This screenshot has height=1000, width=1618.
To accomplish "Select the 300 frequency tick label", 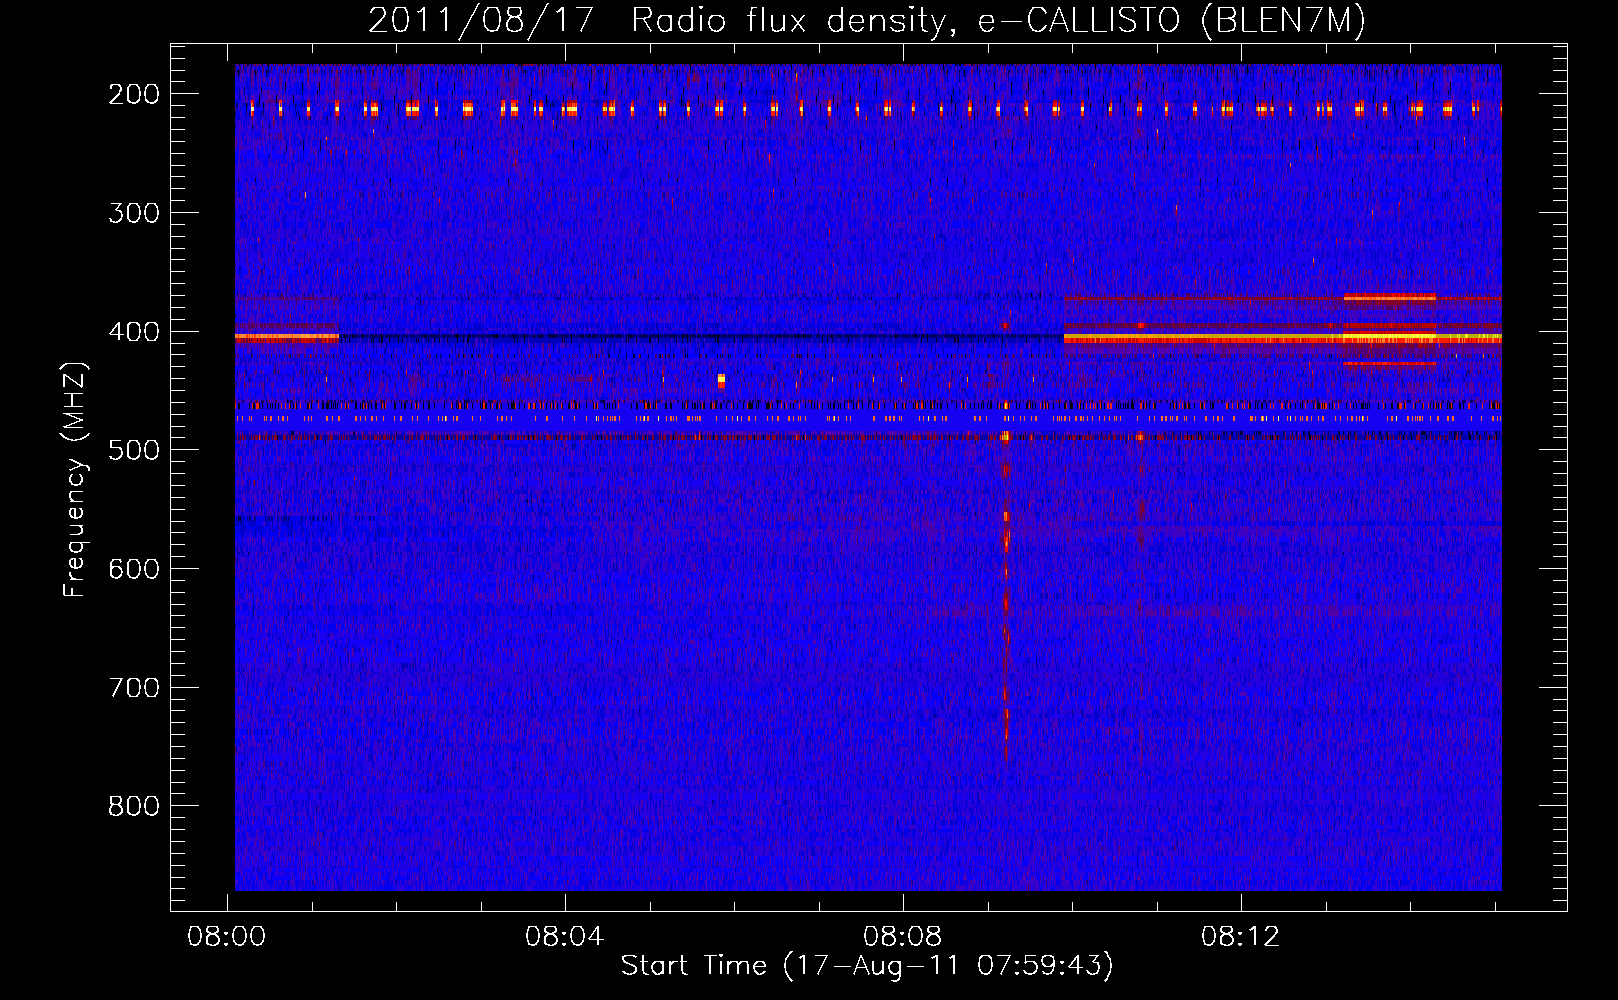I will [x=134, y=213].
